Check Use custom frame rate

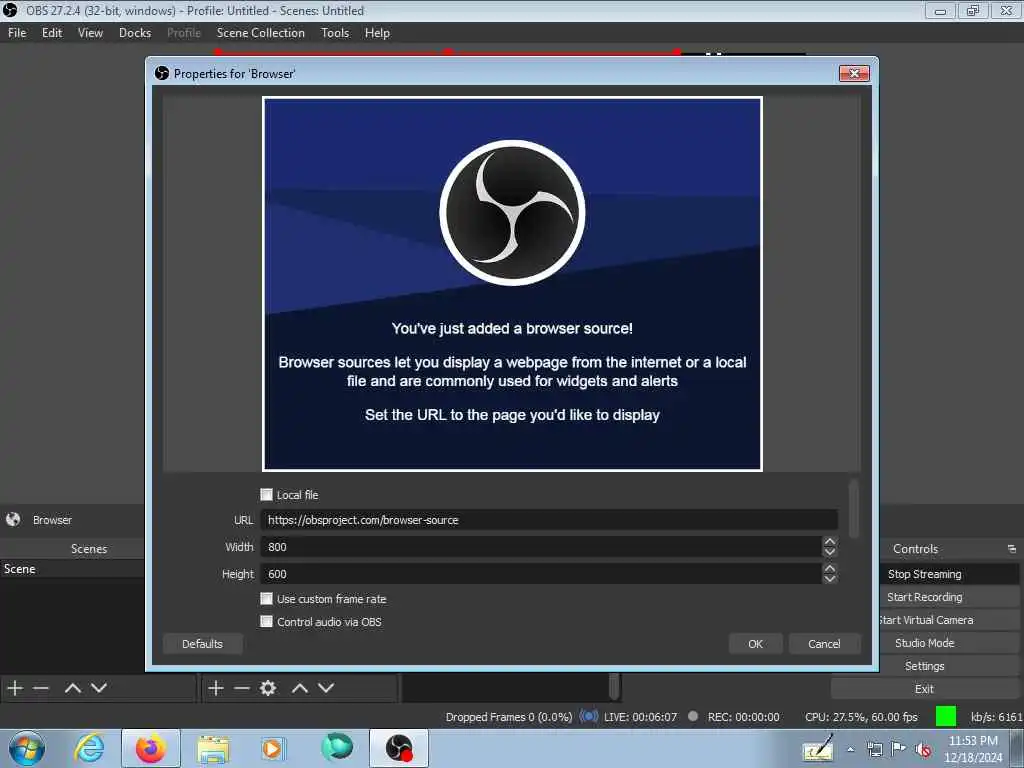click(x=266, y=598)
